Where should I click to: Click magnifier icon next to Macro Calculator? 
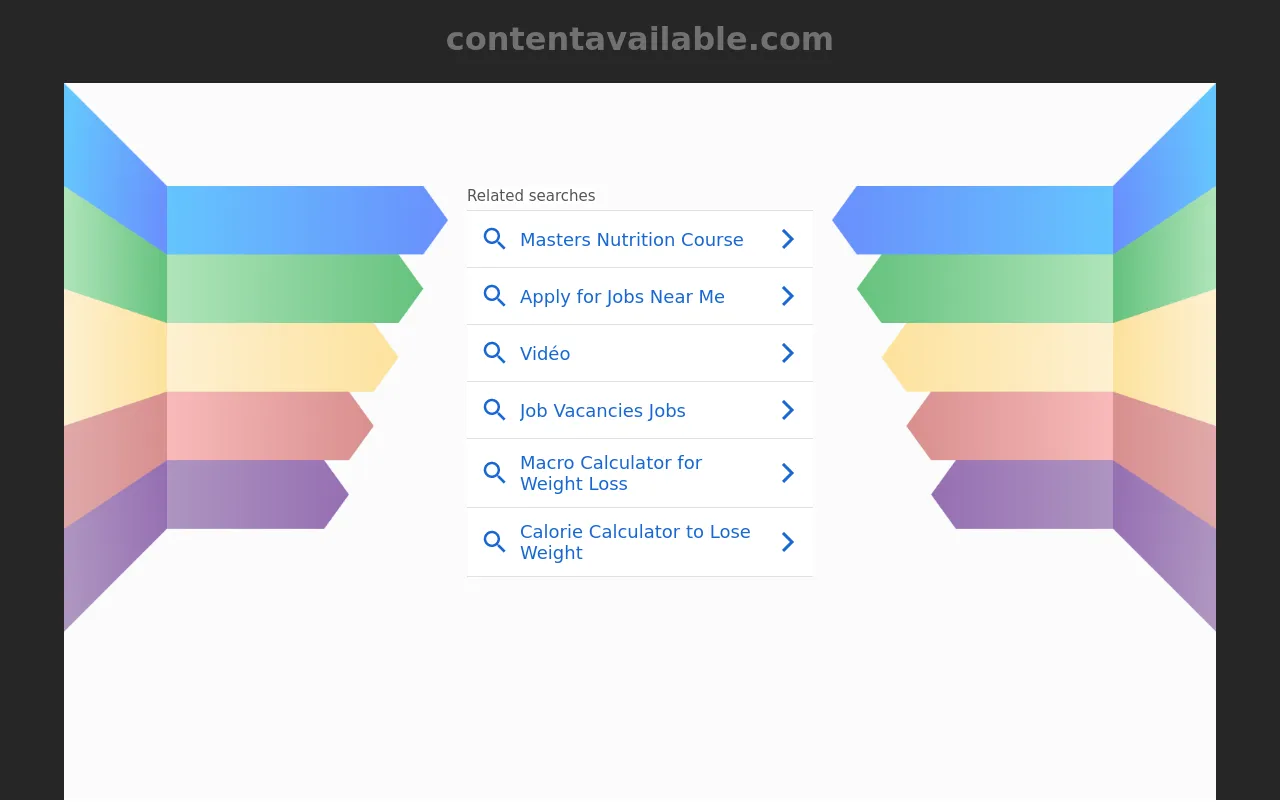(494, 473)
